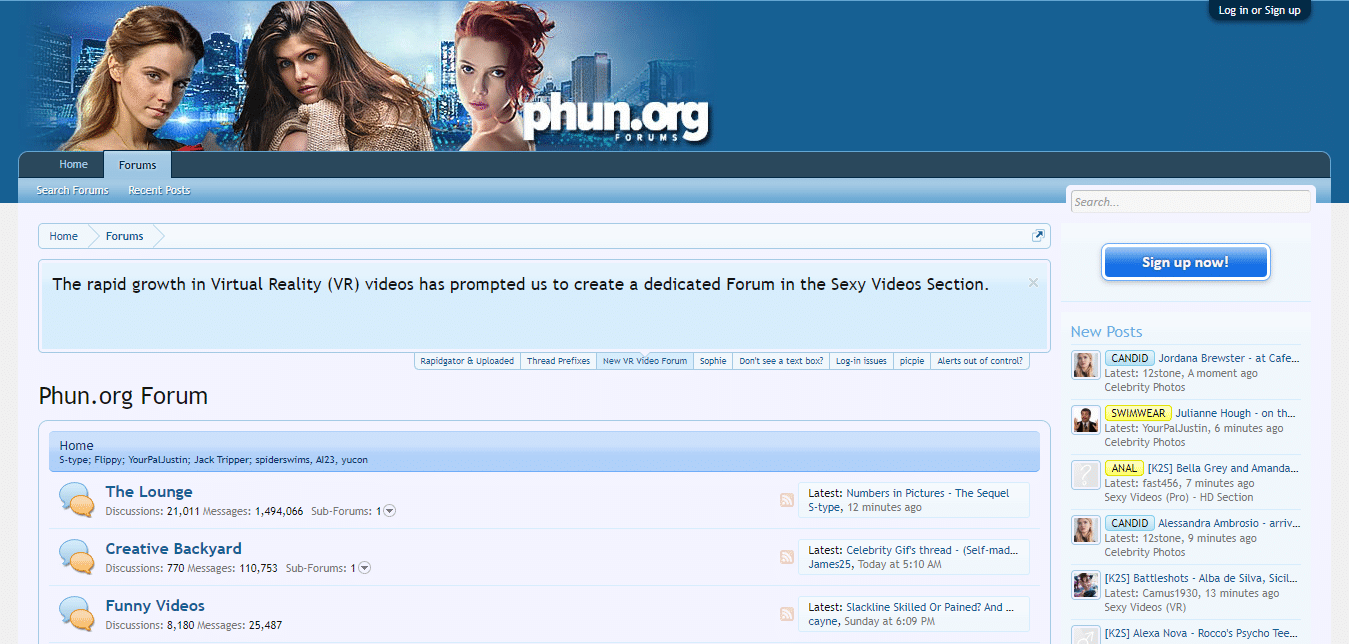Open moderator yucon link
This screenshot has width=1349, height=644.
click(354, 460)
